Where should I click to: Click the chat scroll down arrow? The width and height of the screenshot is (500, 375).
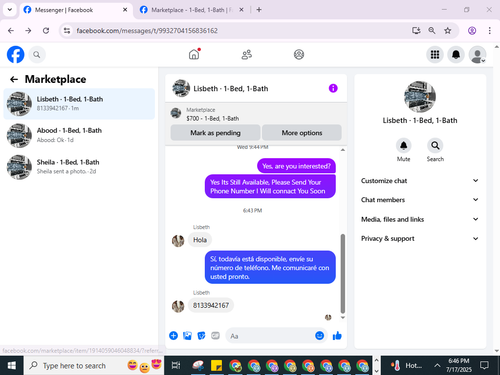pos(342,318)
